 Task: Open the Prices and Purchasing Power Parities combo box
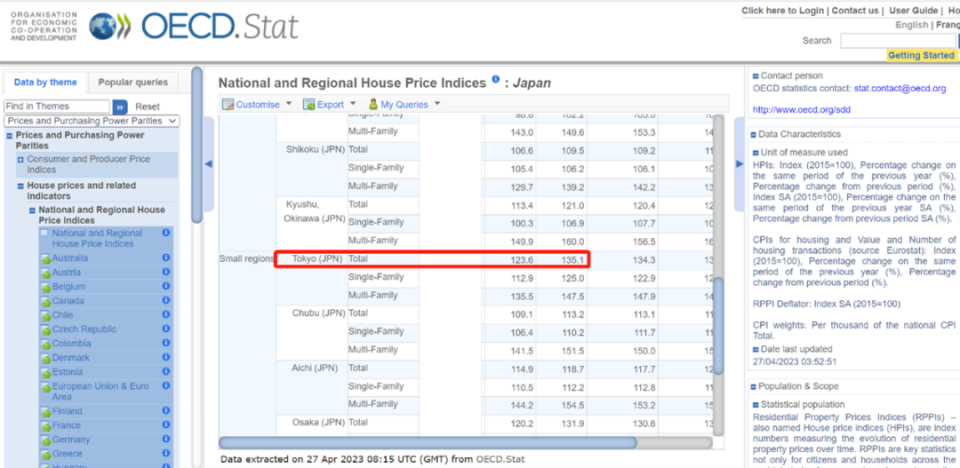tap(92, 121)
